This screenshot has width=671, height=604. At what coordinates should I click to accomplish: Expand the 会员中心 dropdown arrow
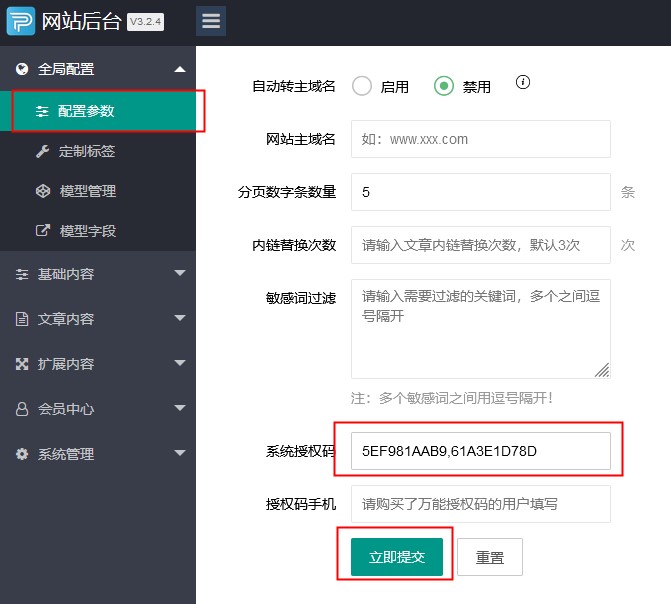180,408
